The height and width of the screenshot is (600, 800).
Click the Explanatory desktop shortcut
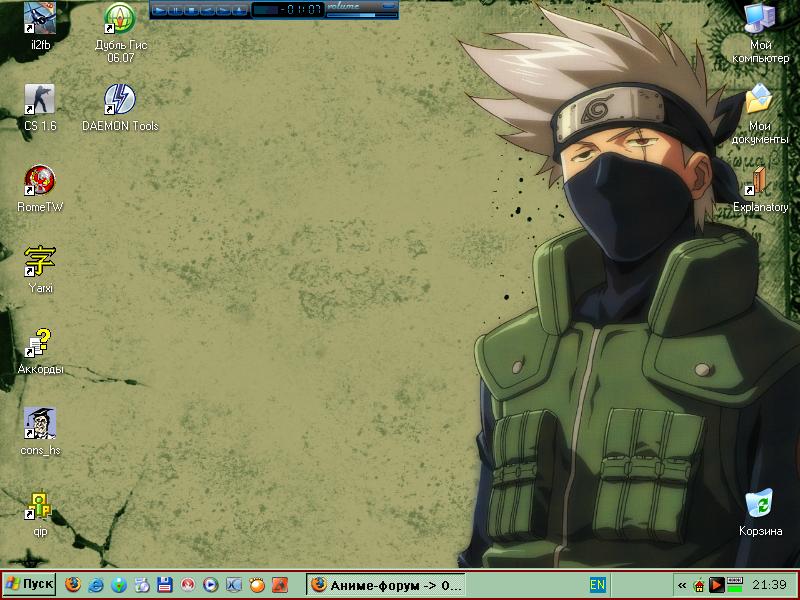(x=760, y=189)
